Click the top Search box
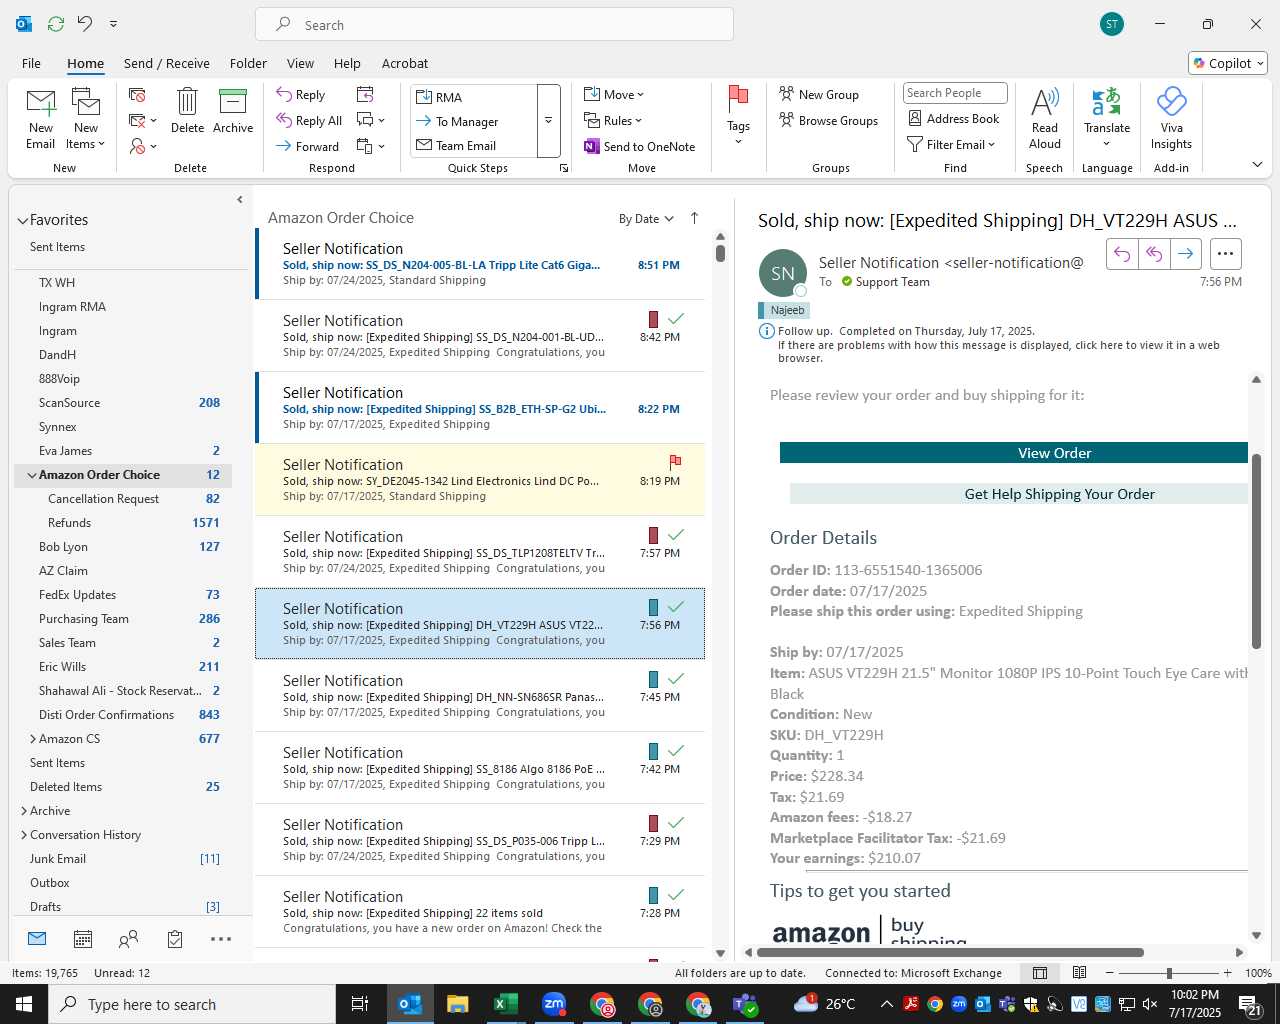The width and height of the screenshot is (1280, 1024). pos(494,25)
